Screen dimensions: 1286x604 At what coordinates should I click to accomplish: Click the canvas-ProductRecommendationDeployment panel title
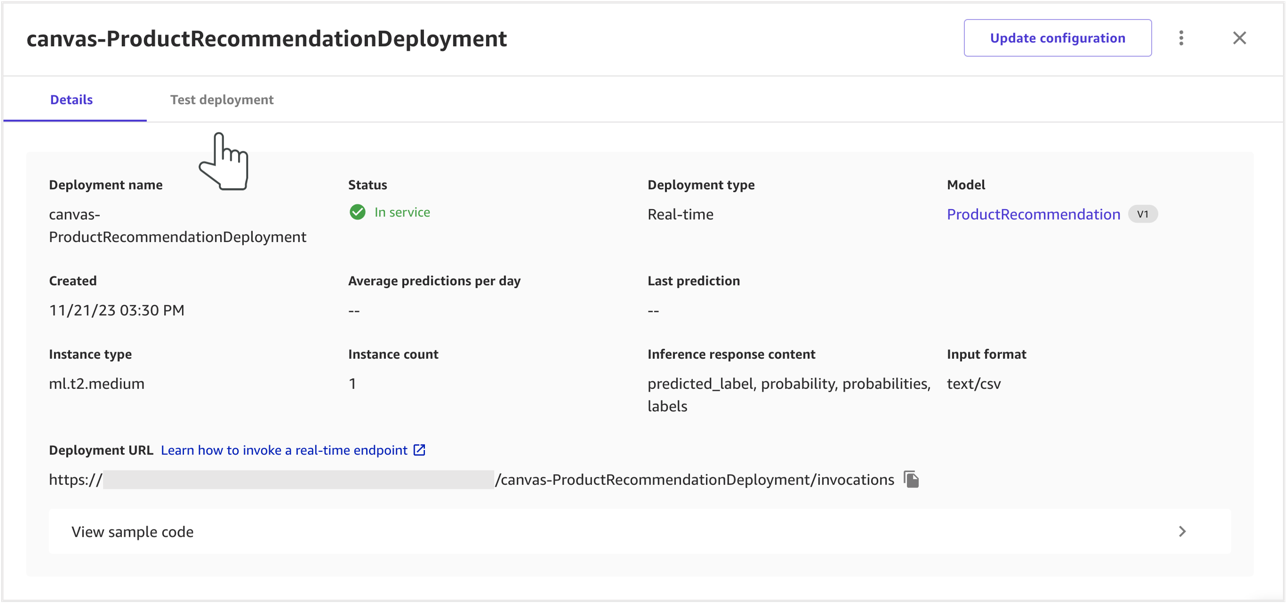pyautogui.click(x=266, y=39)
